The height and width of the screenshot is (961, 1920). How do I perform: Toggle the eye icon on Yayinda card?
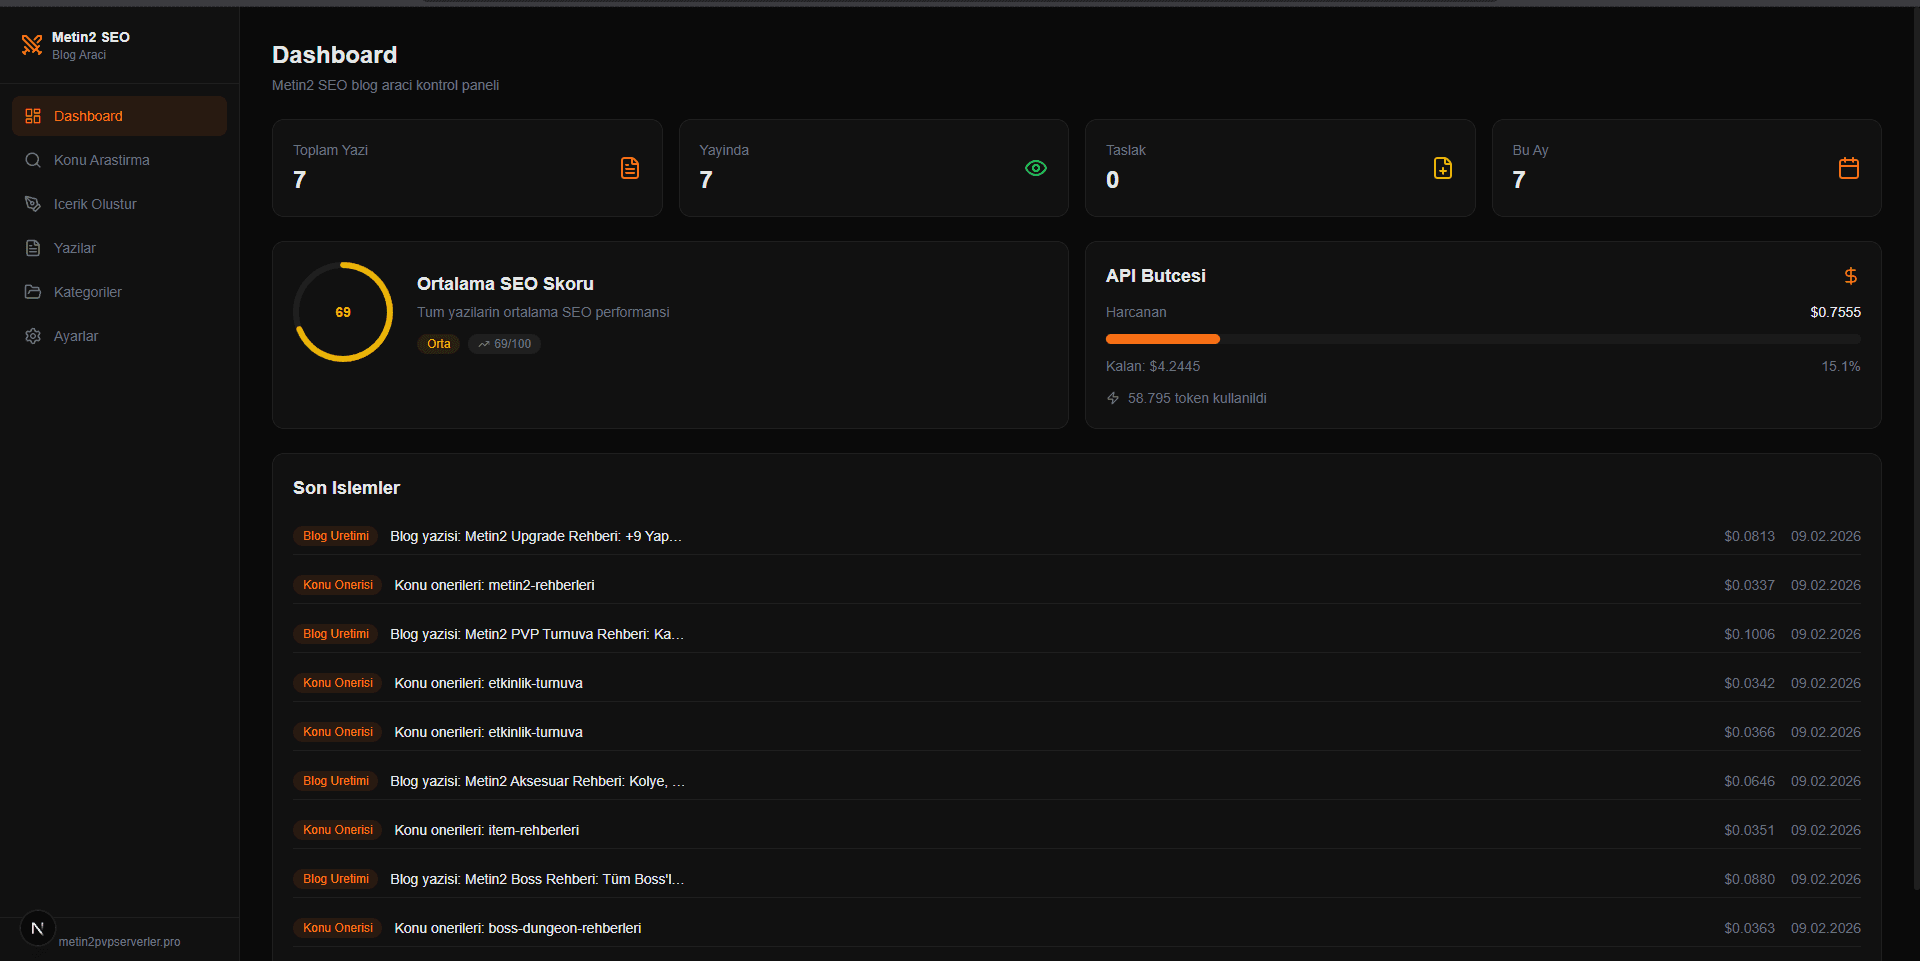[x=1036, y=168]
